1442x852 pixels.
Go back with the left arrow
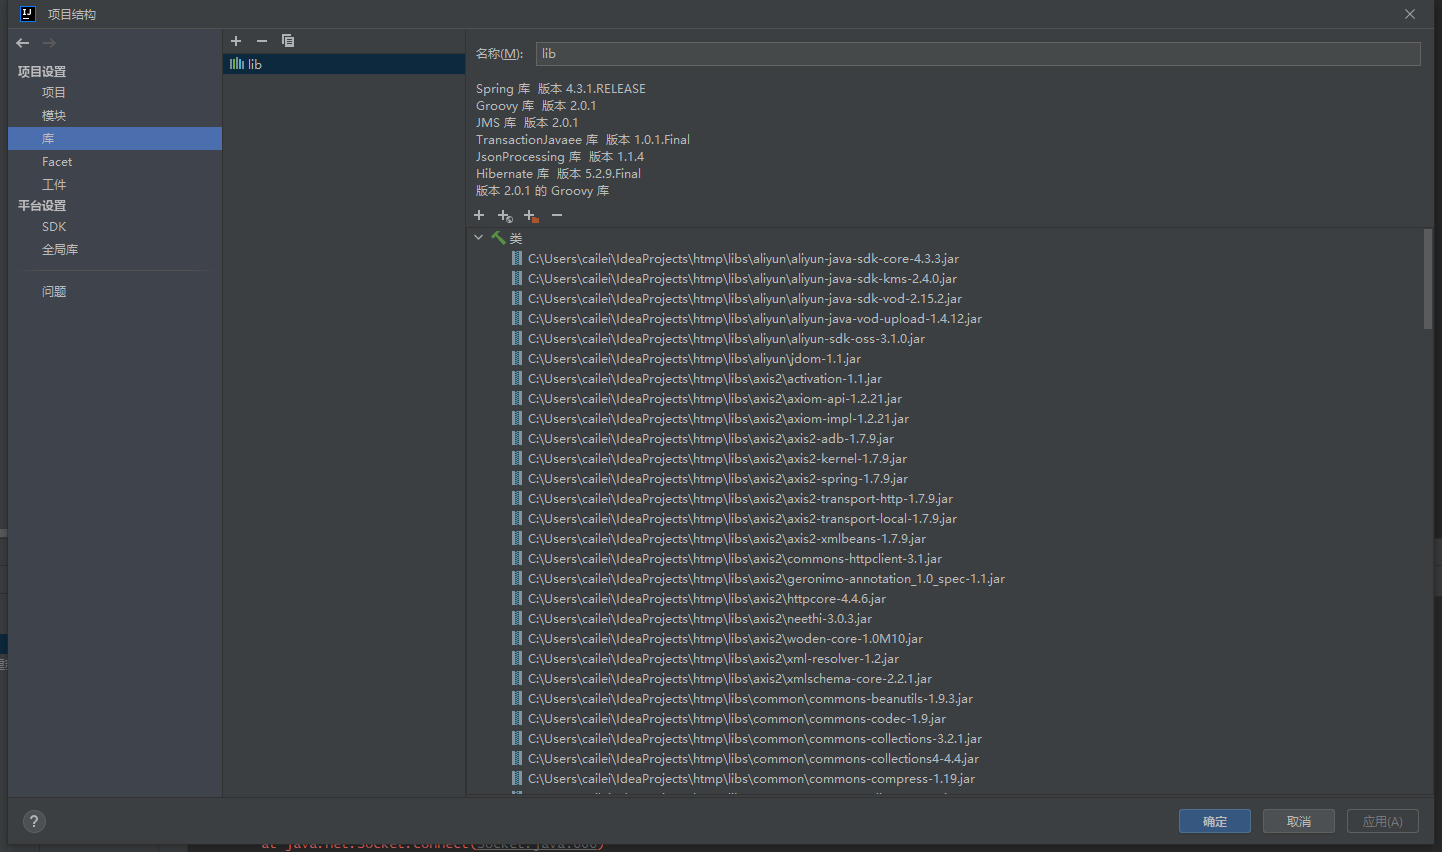[x=23, y=43]
